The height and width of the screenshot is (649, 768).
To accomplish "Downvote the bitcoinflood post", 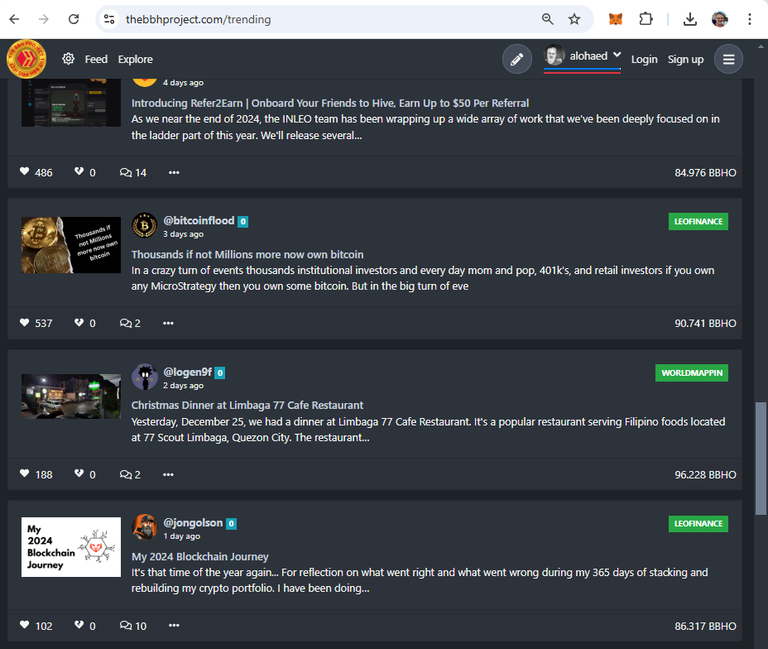I will 79,322.
